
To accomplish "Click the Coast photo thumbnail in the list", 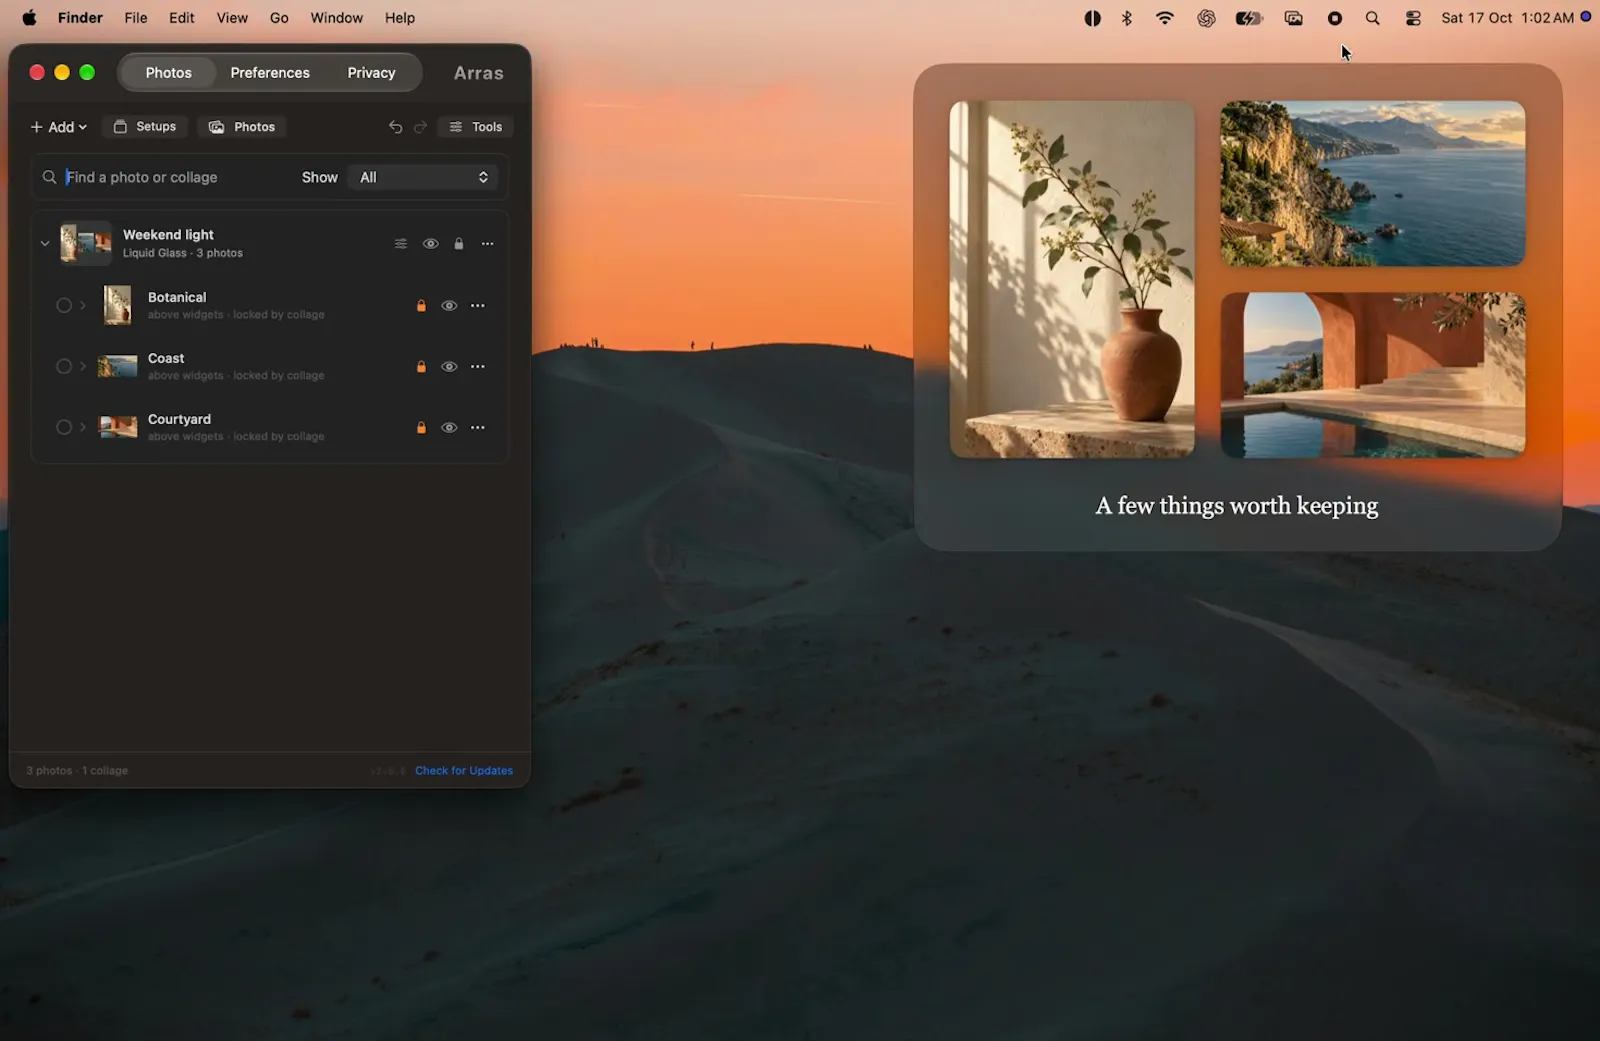I will [118, 366].
